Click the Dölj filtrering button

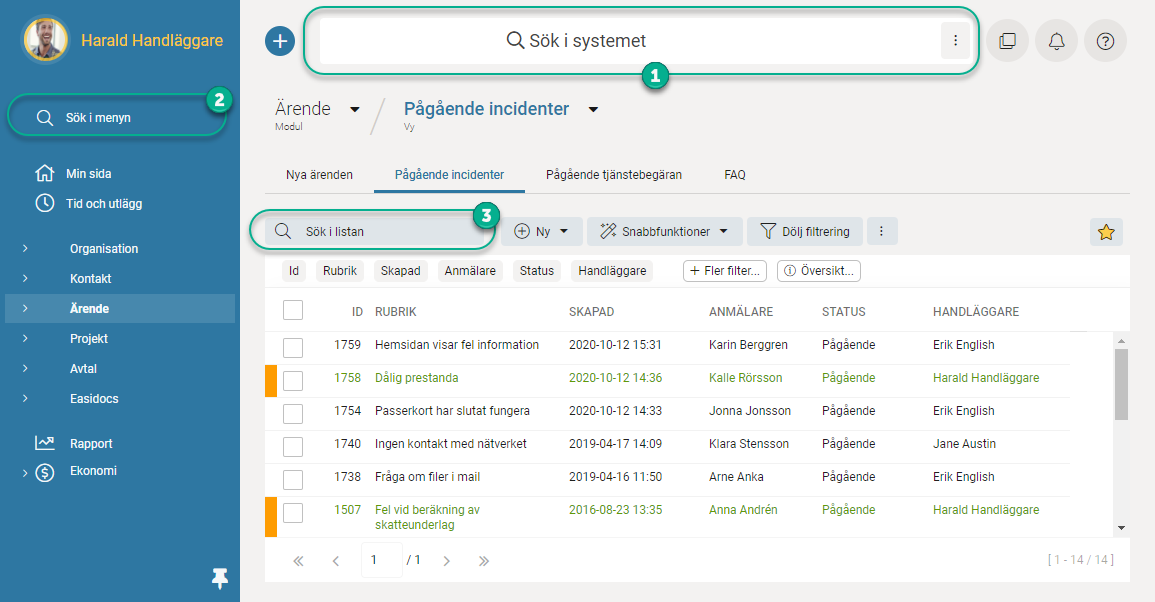[805, 231]
